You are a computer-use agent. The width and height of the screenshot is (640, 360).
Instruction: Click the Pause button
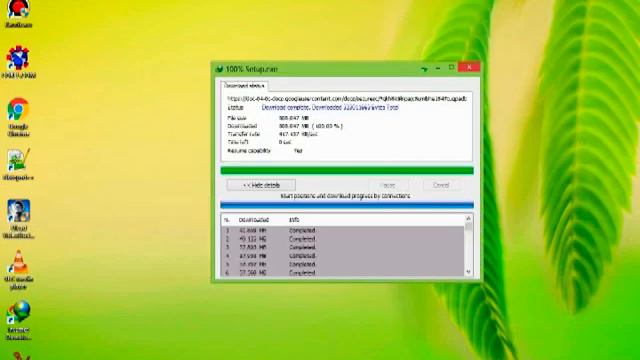coord(387,185)
